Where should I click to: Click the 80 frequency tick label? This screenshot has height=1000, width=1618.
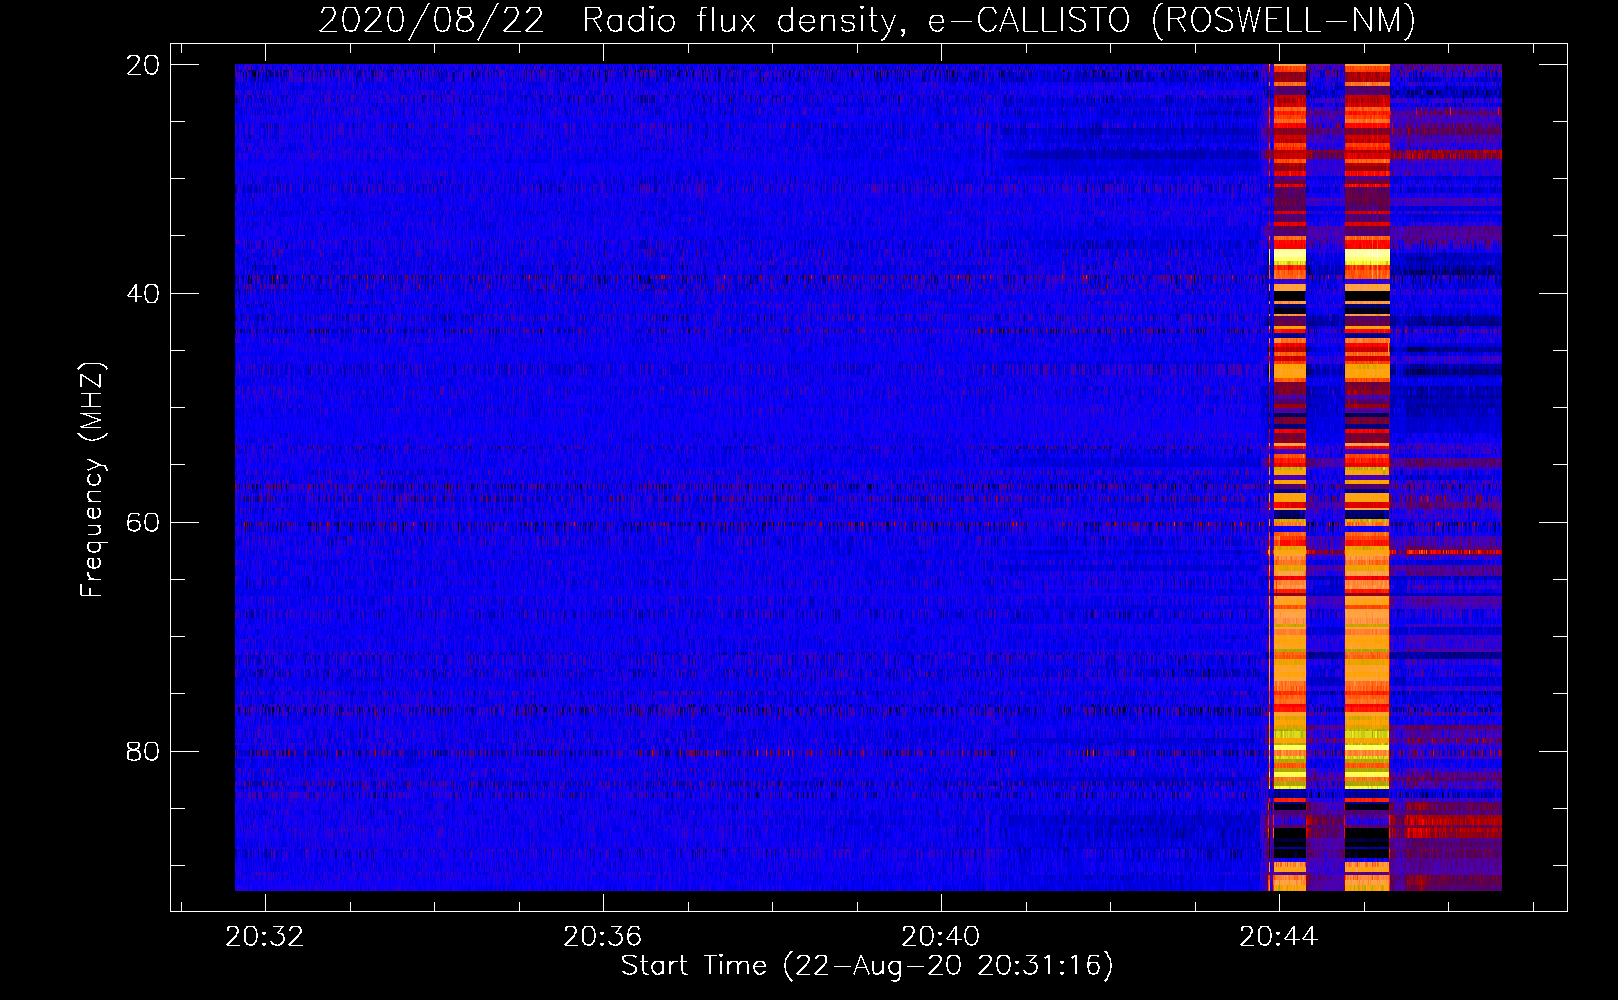pyautogui.click(x=142, y=751)
